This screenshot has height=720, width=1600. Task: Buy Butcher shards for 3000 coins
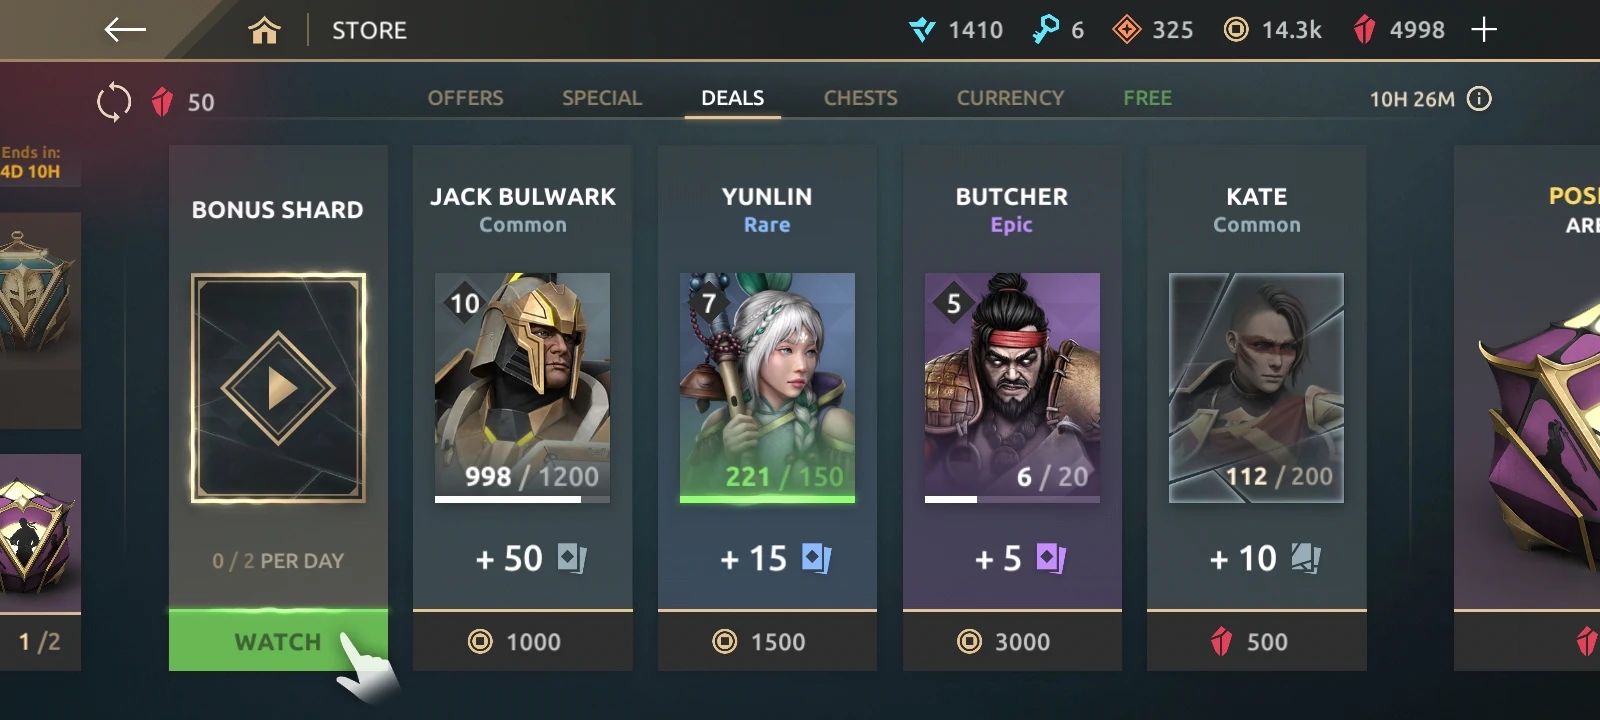tap(1012, 641)
